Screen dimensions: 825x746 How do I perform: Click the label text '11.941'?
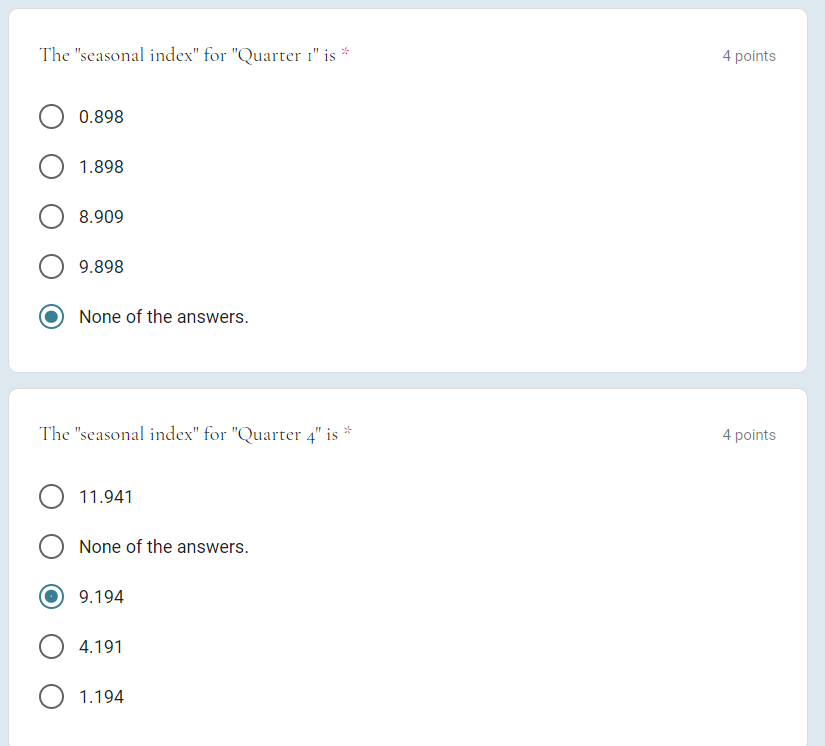coord(104,496)
